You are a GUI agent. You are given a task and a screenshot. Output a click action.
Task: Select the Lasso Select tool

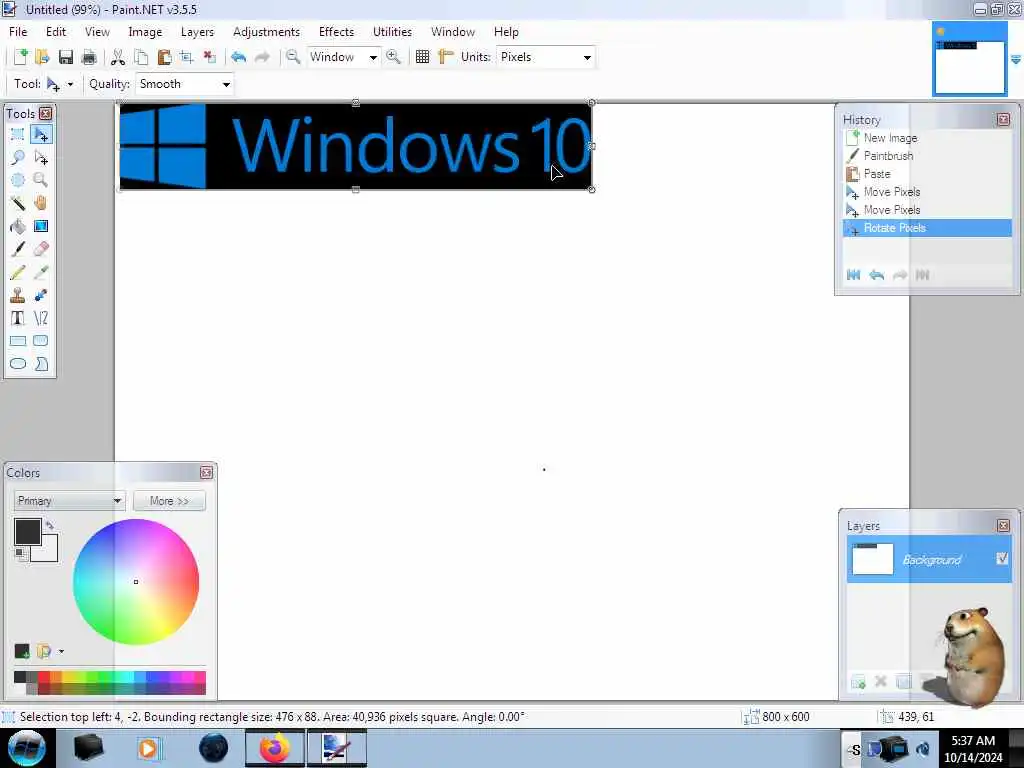point(18,157)
